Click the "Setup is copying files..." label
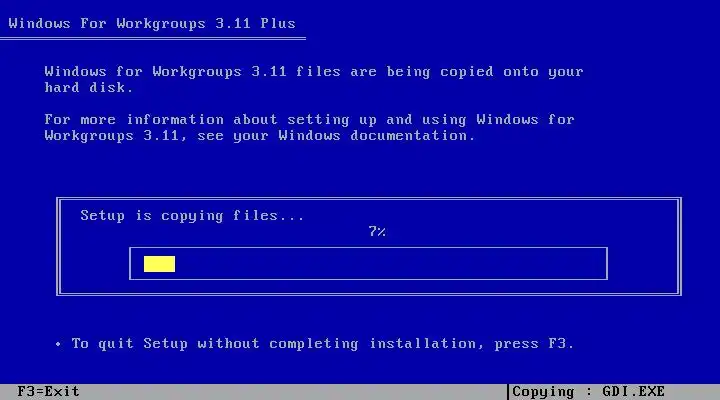The height and width of the screenshot is (400, 720). [192, 216]
